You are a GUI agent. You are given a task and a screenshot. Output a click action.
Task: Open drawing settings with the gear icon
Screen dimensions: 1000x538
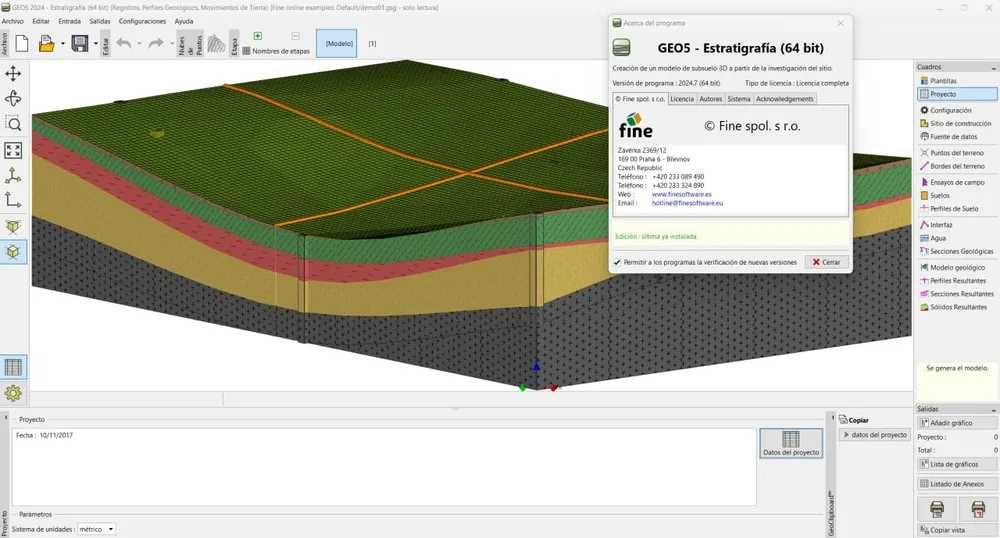pyautogui.click(x=13, y=393)
